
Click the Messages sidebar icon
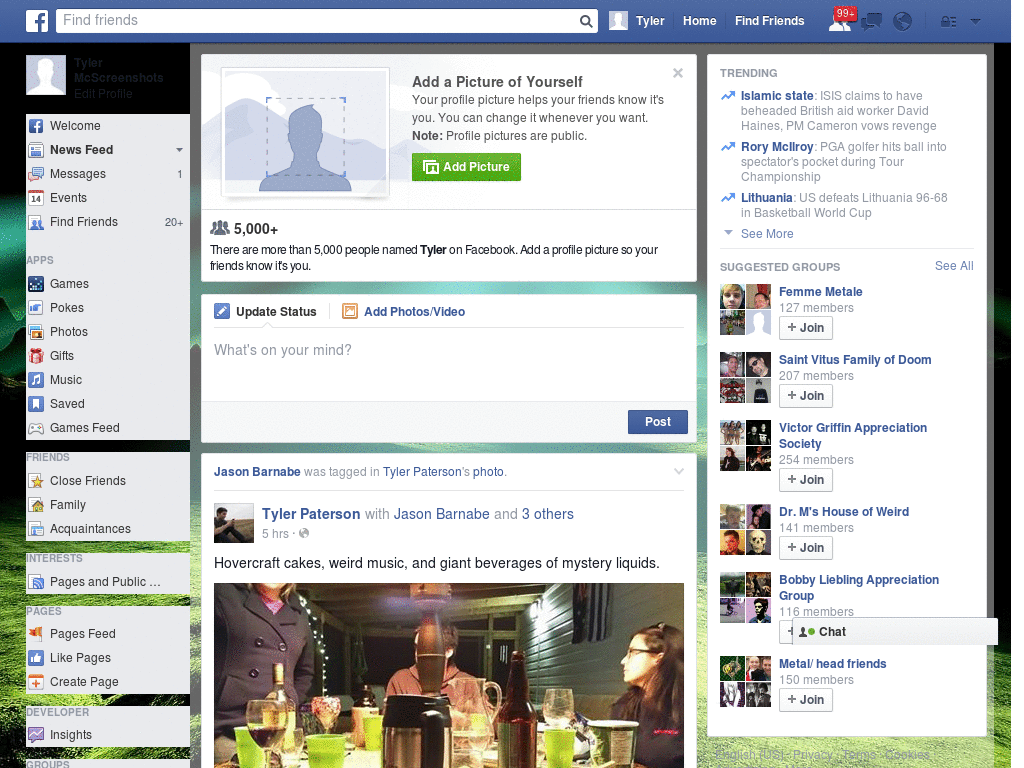36,174
